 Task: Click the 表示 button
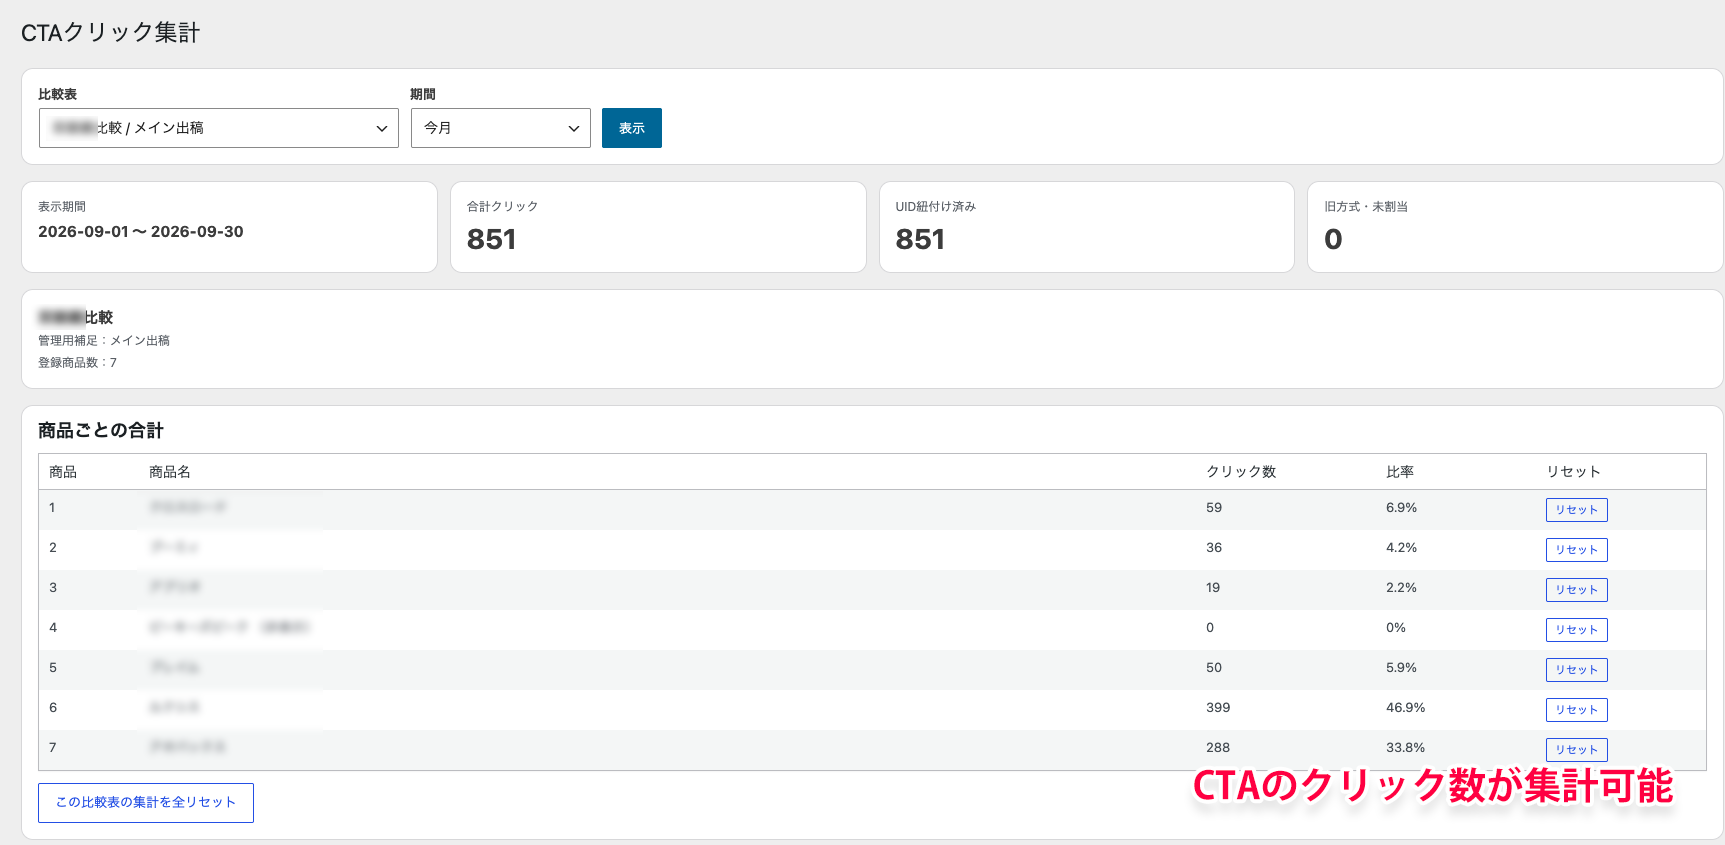click(632, 128)
